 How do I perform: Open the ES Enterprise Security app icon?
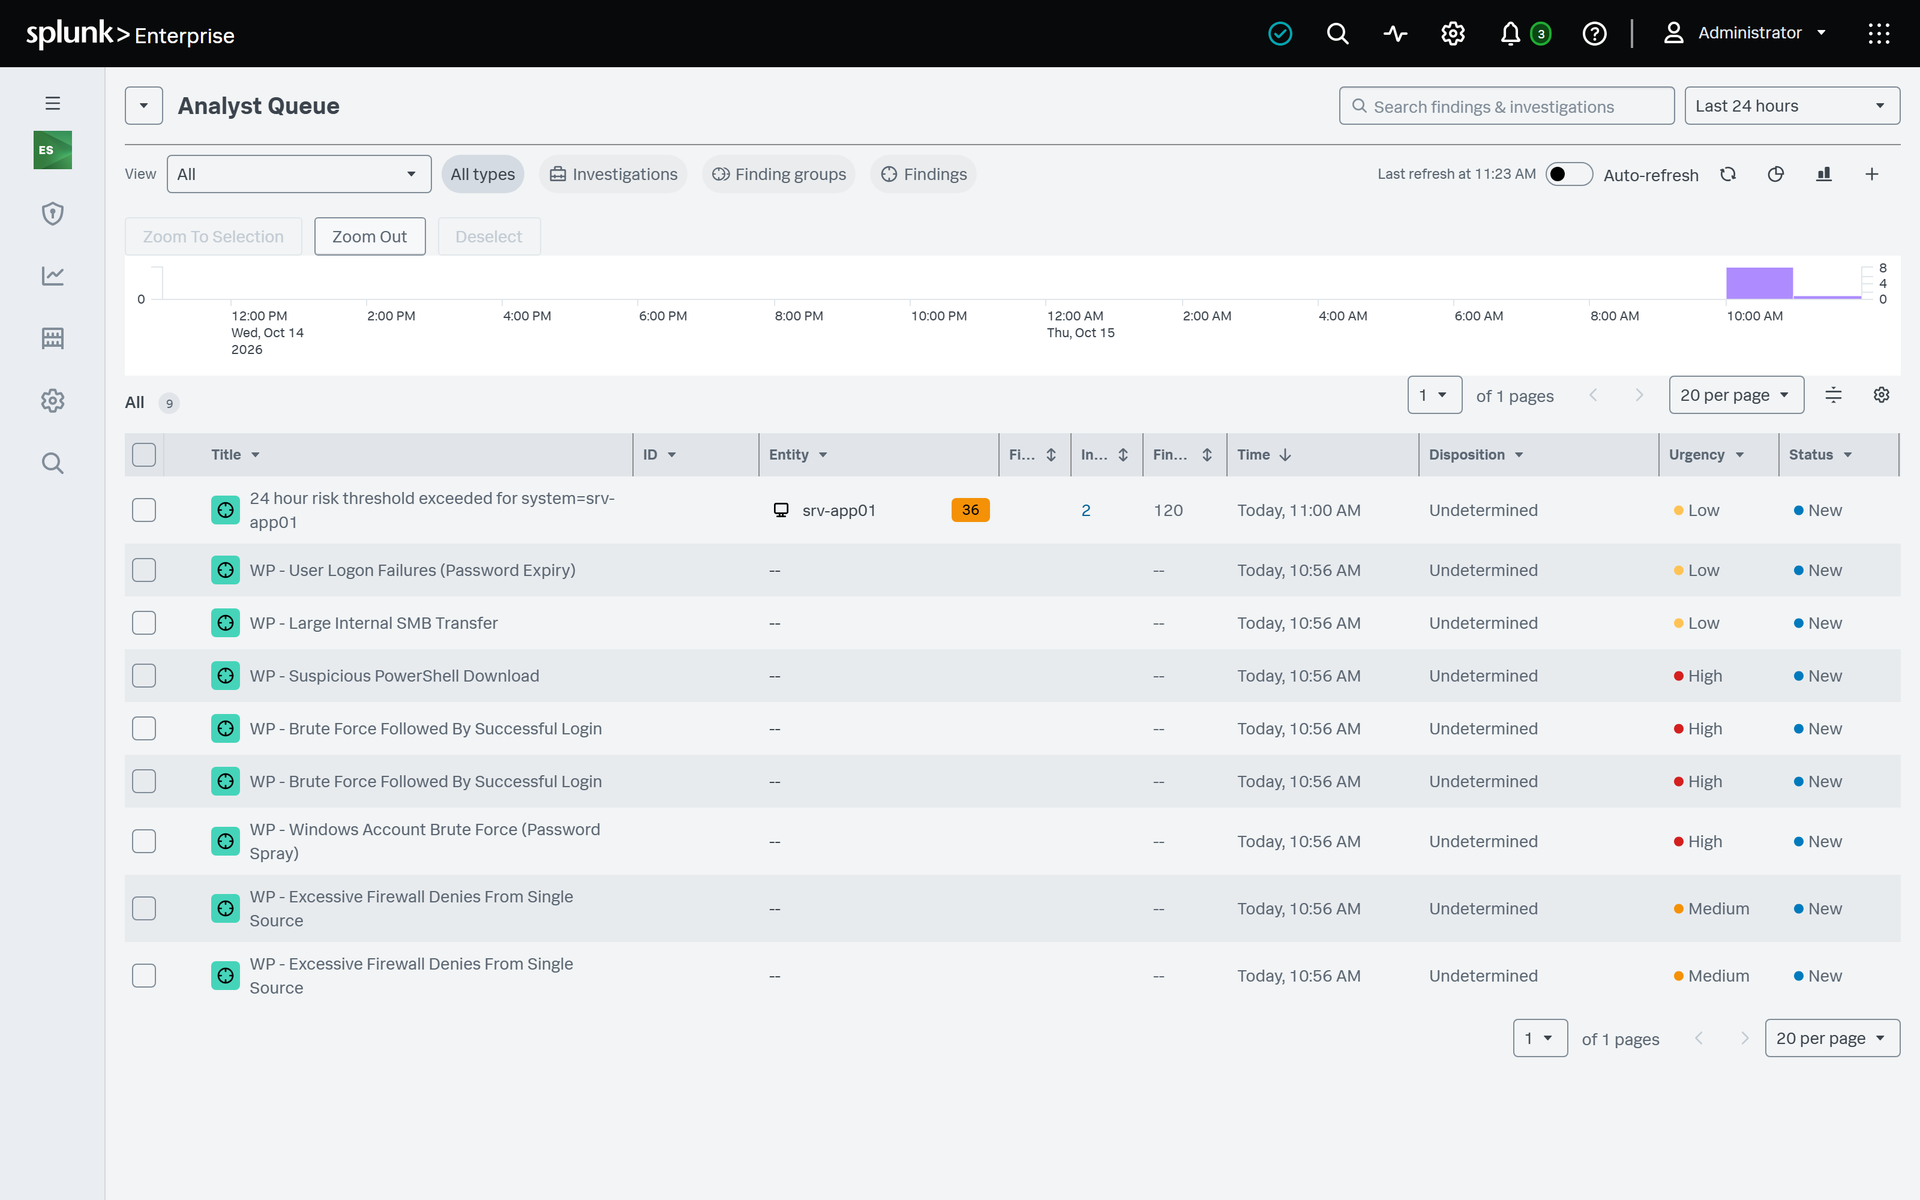coord(53,150)
